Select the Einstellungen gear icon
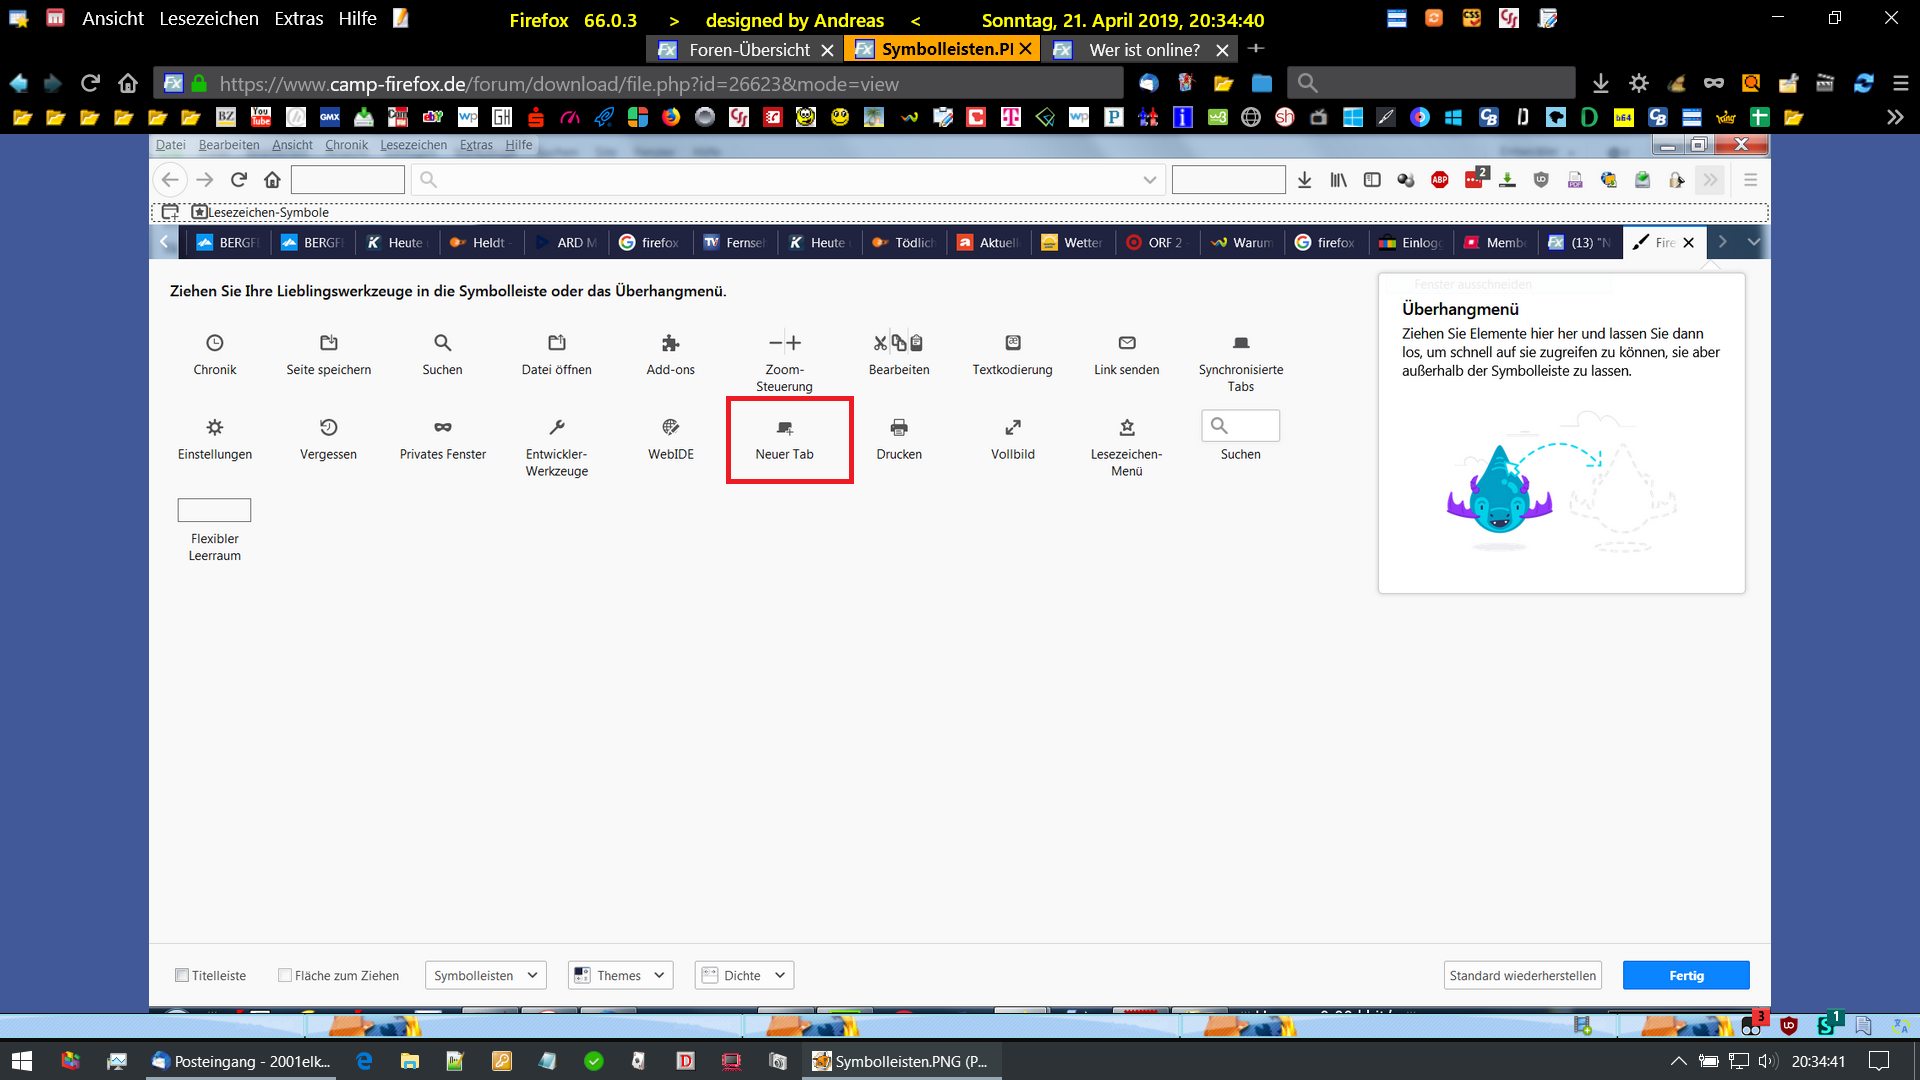Screen dimensions: 1920x1080 [x=214, y=428]
